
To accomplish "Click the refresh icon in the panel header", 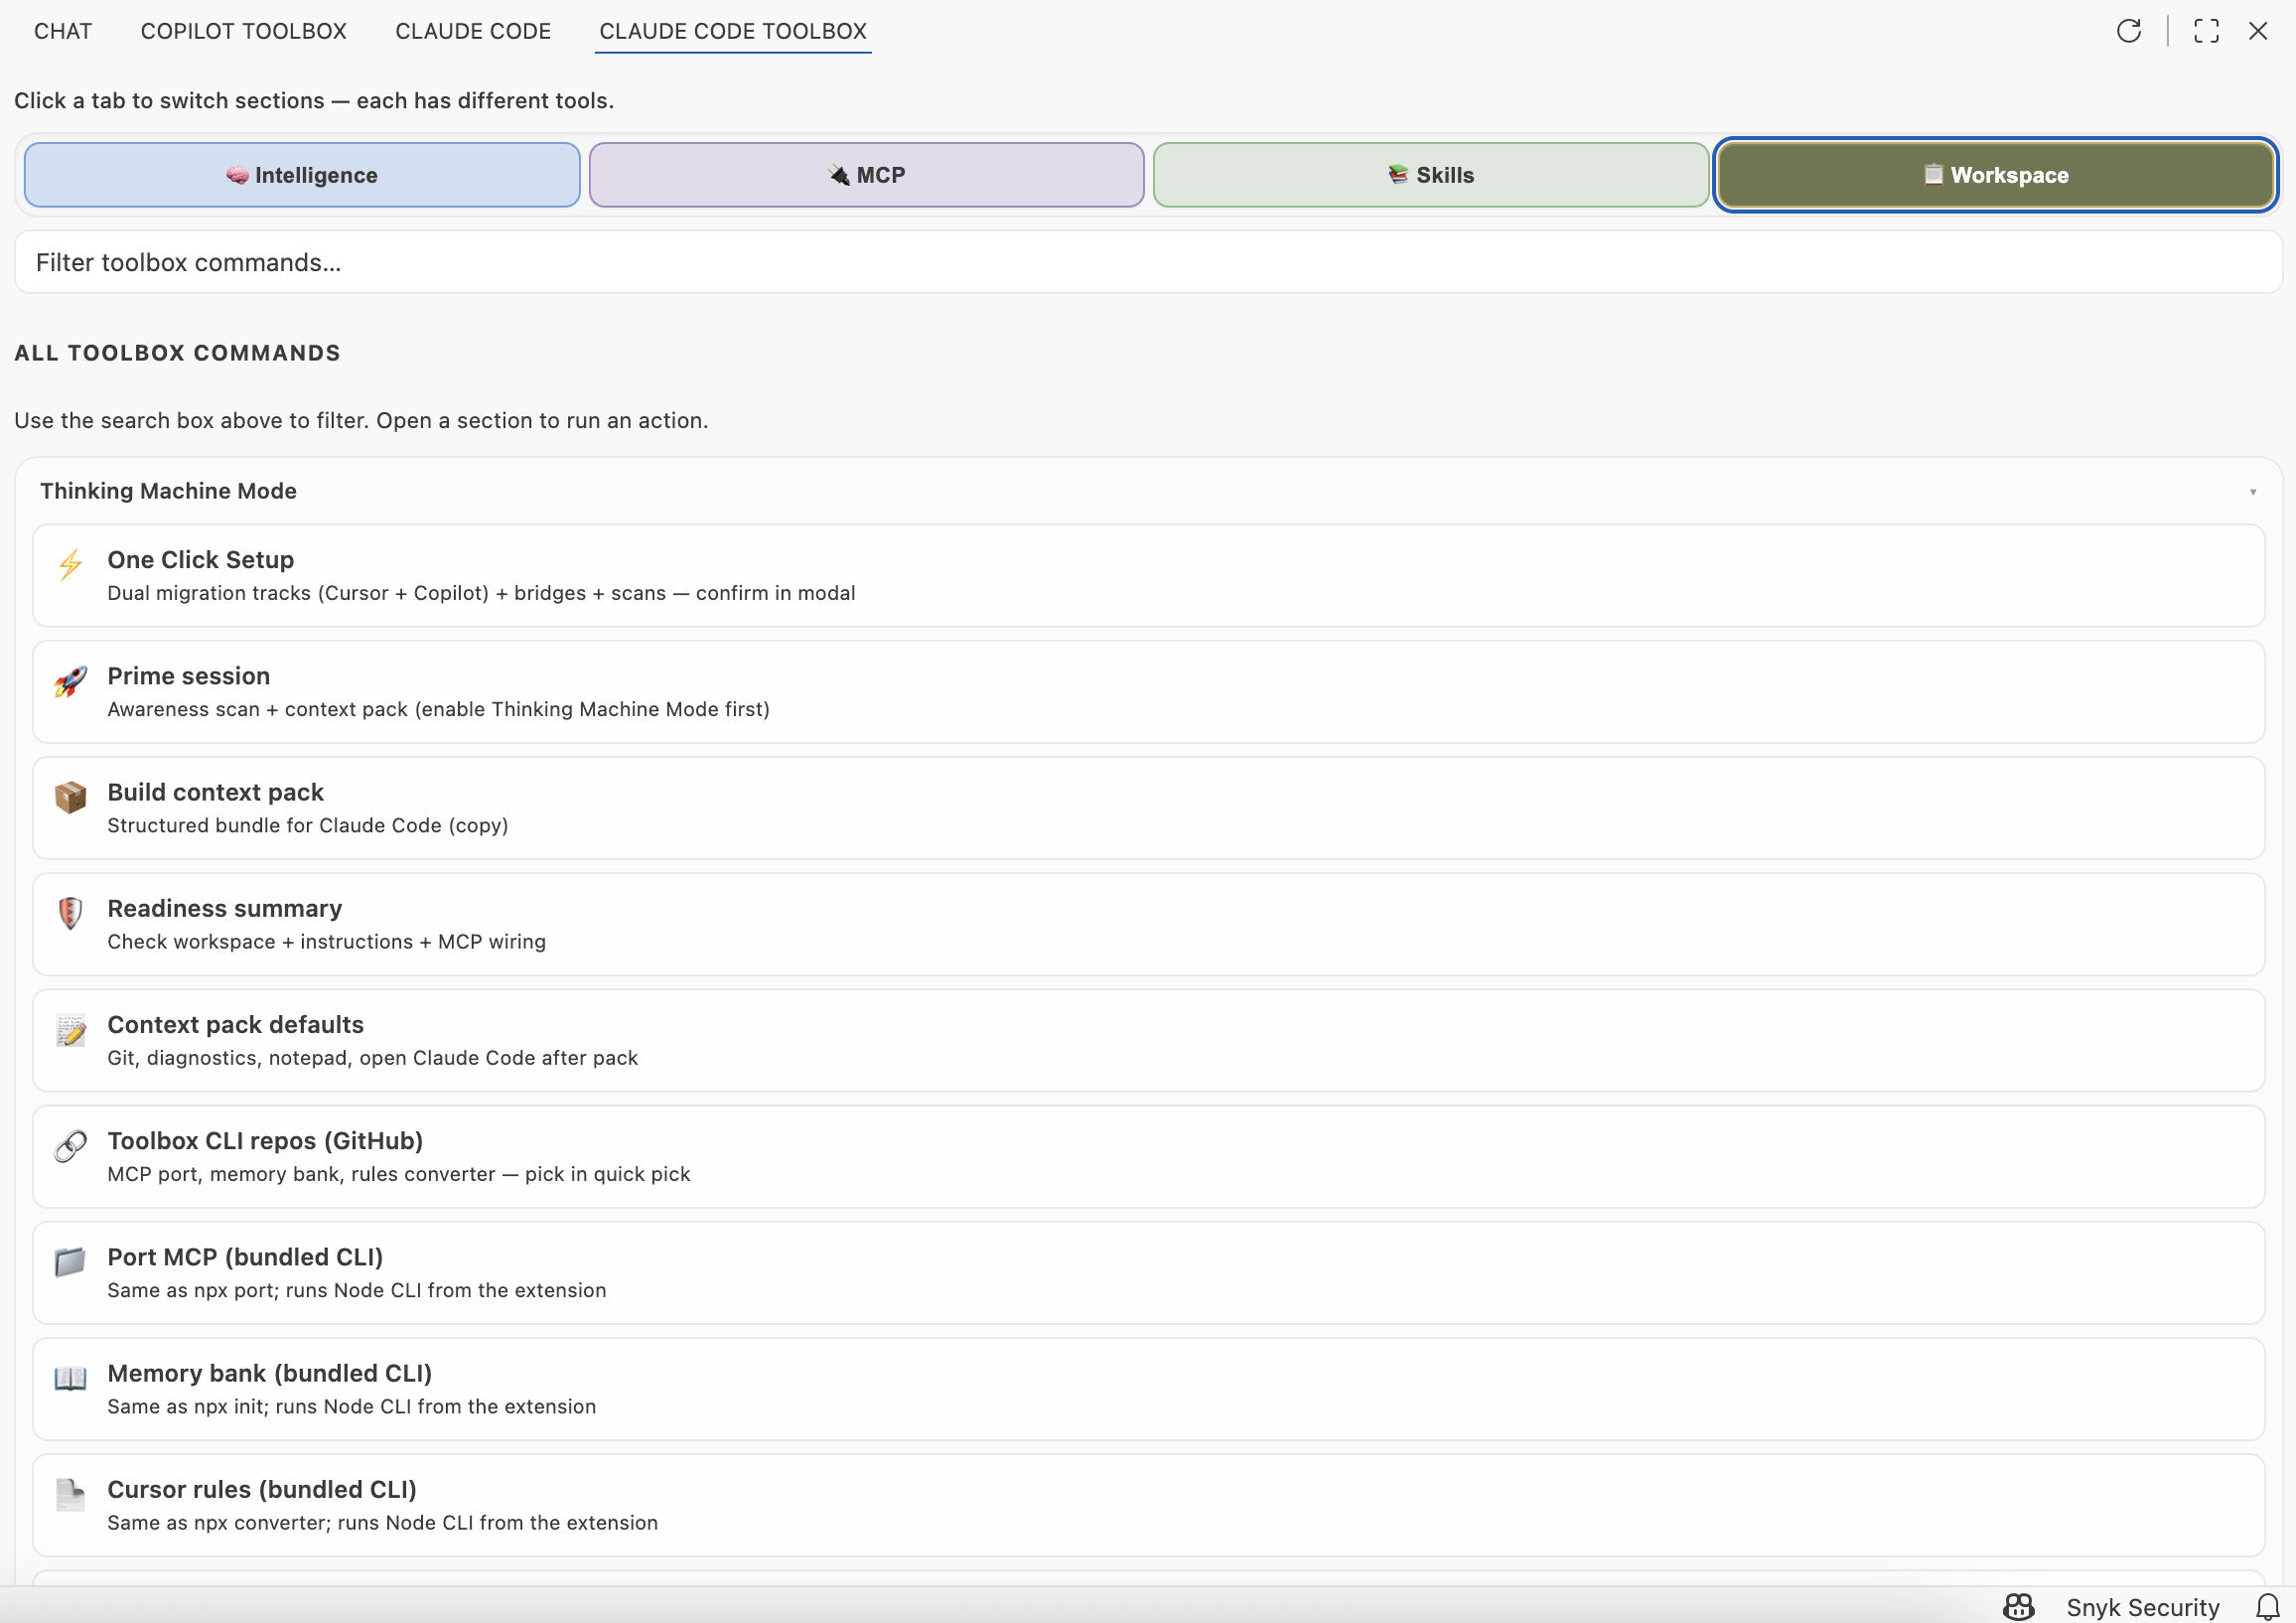I will tap(2129, 31).
